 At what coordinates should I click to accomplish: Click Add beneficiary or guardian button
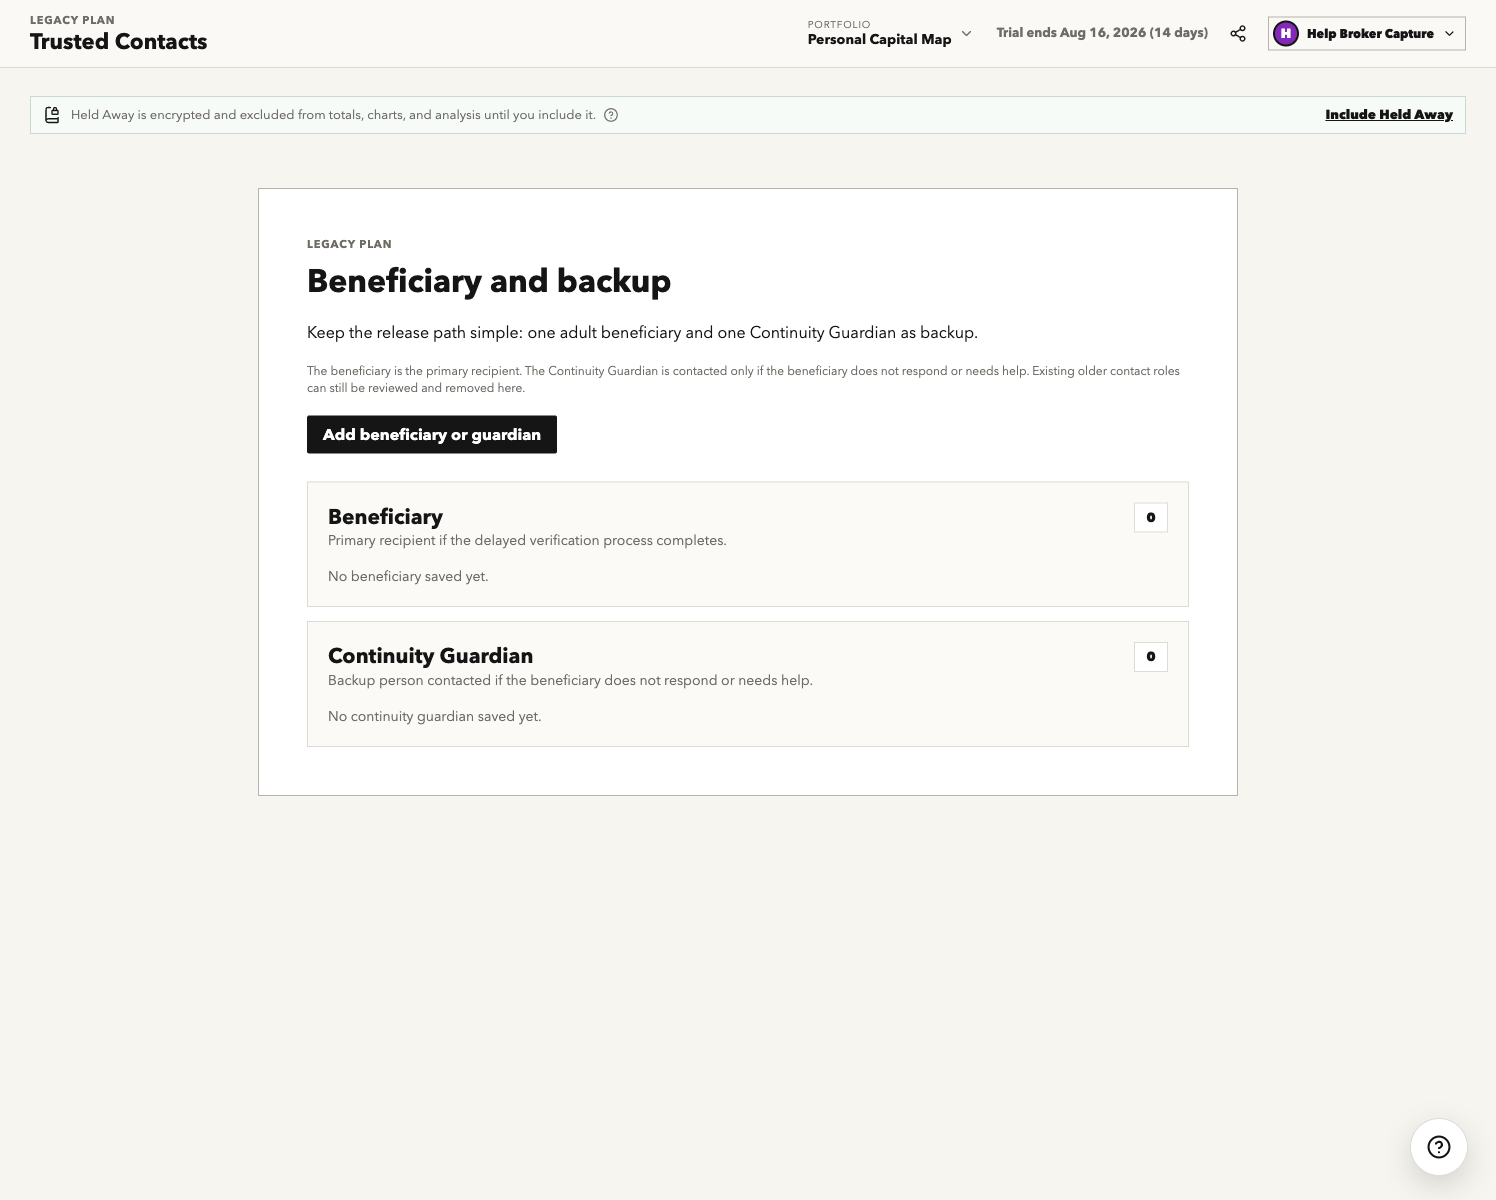[x=432, y=434]
